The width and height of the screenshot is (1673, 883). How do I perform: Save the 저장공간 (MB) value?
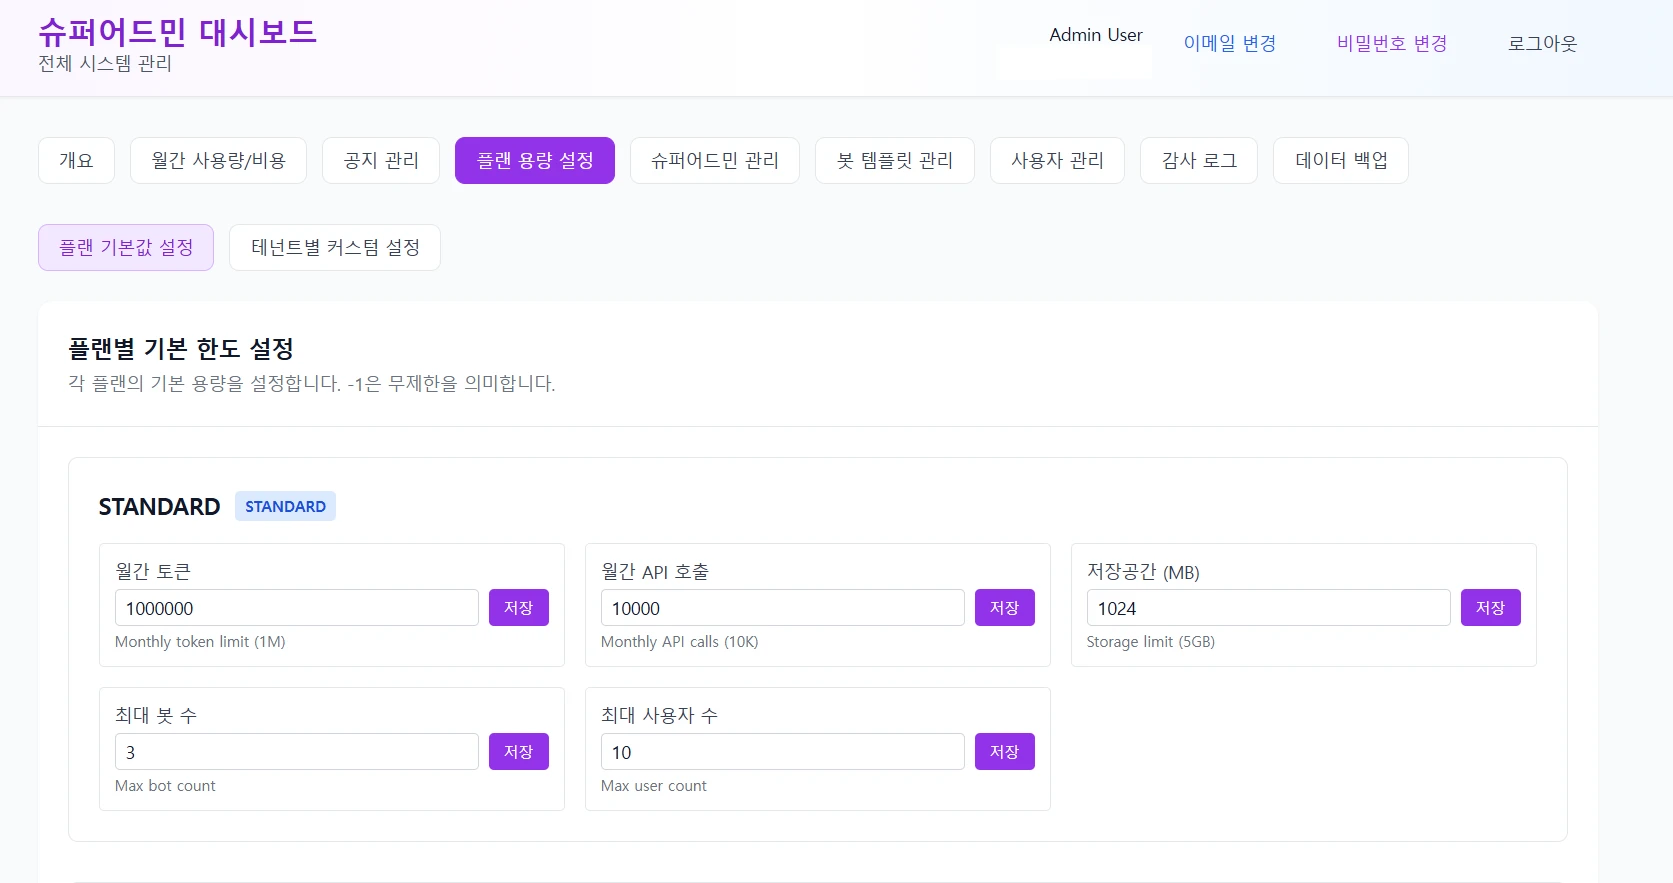(1490, 608)
